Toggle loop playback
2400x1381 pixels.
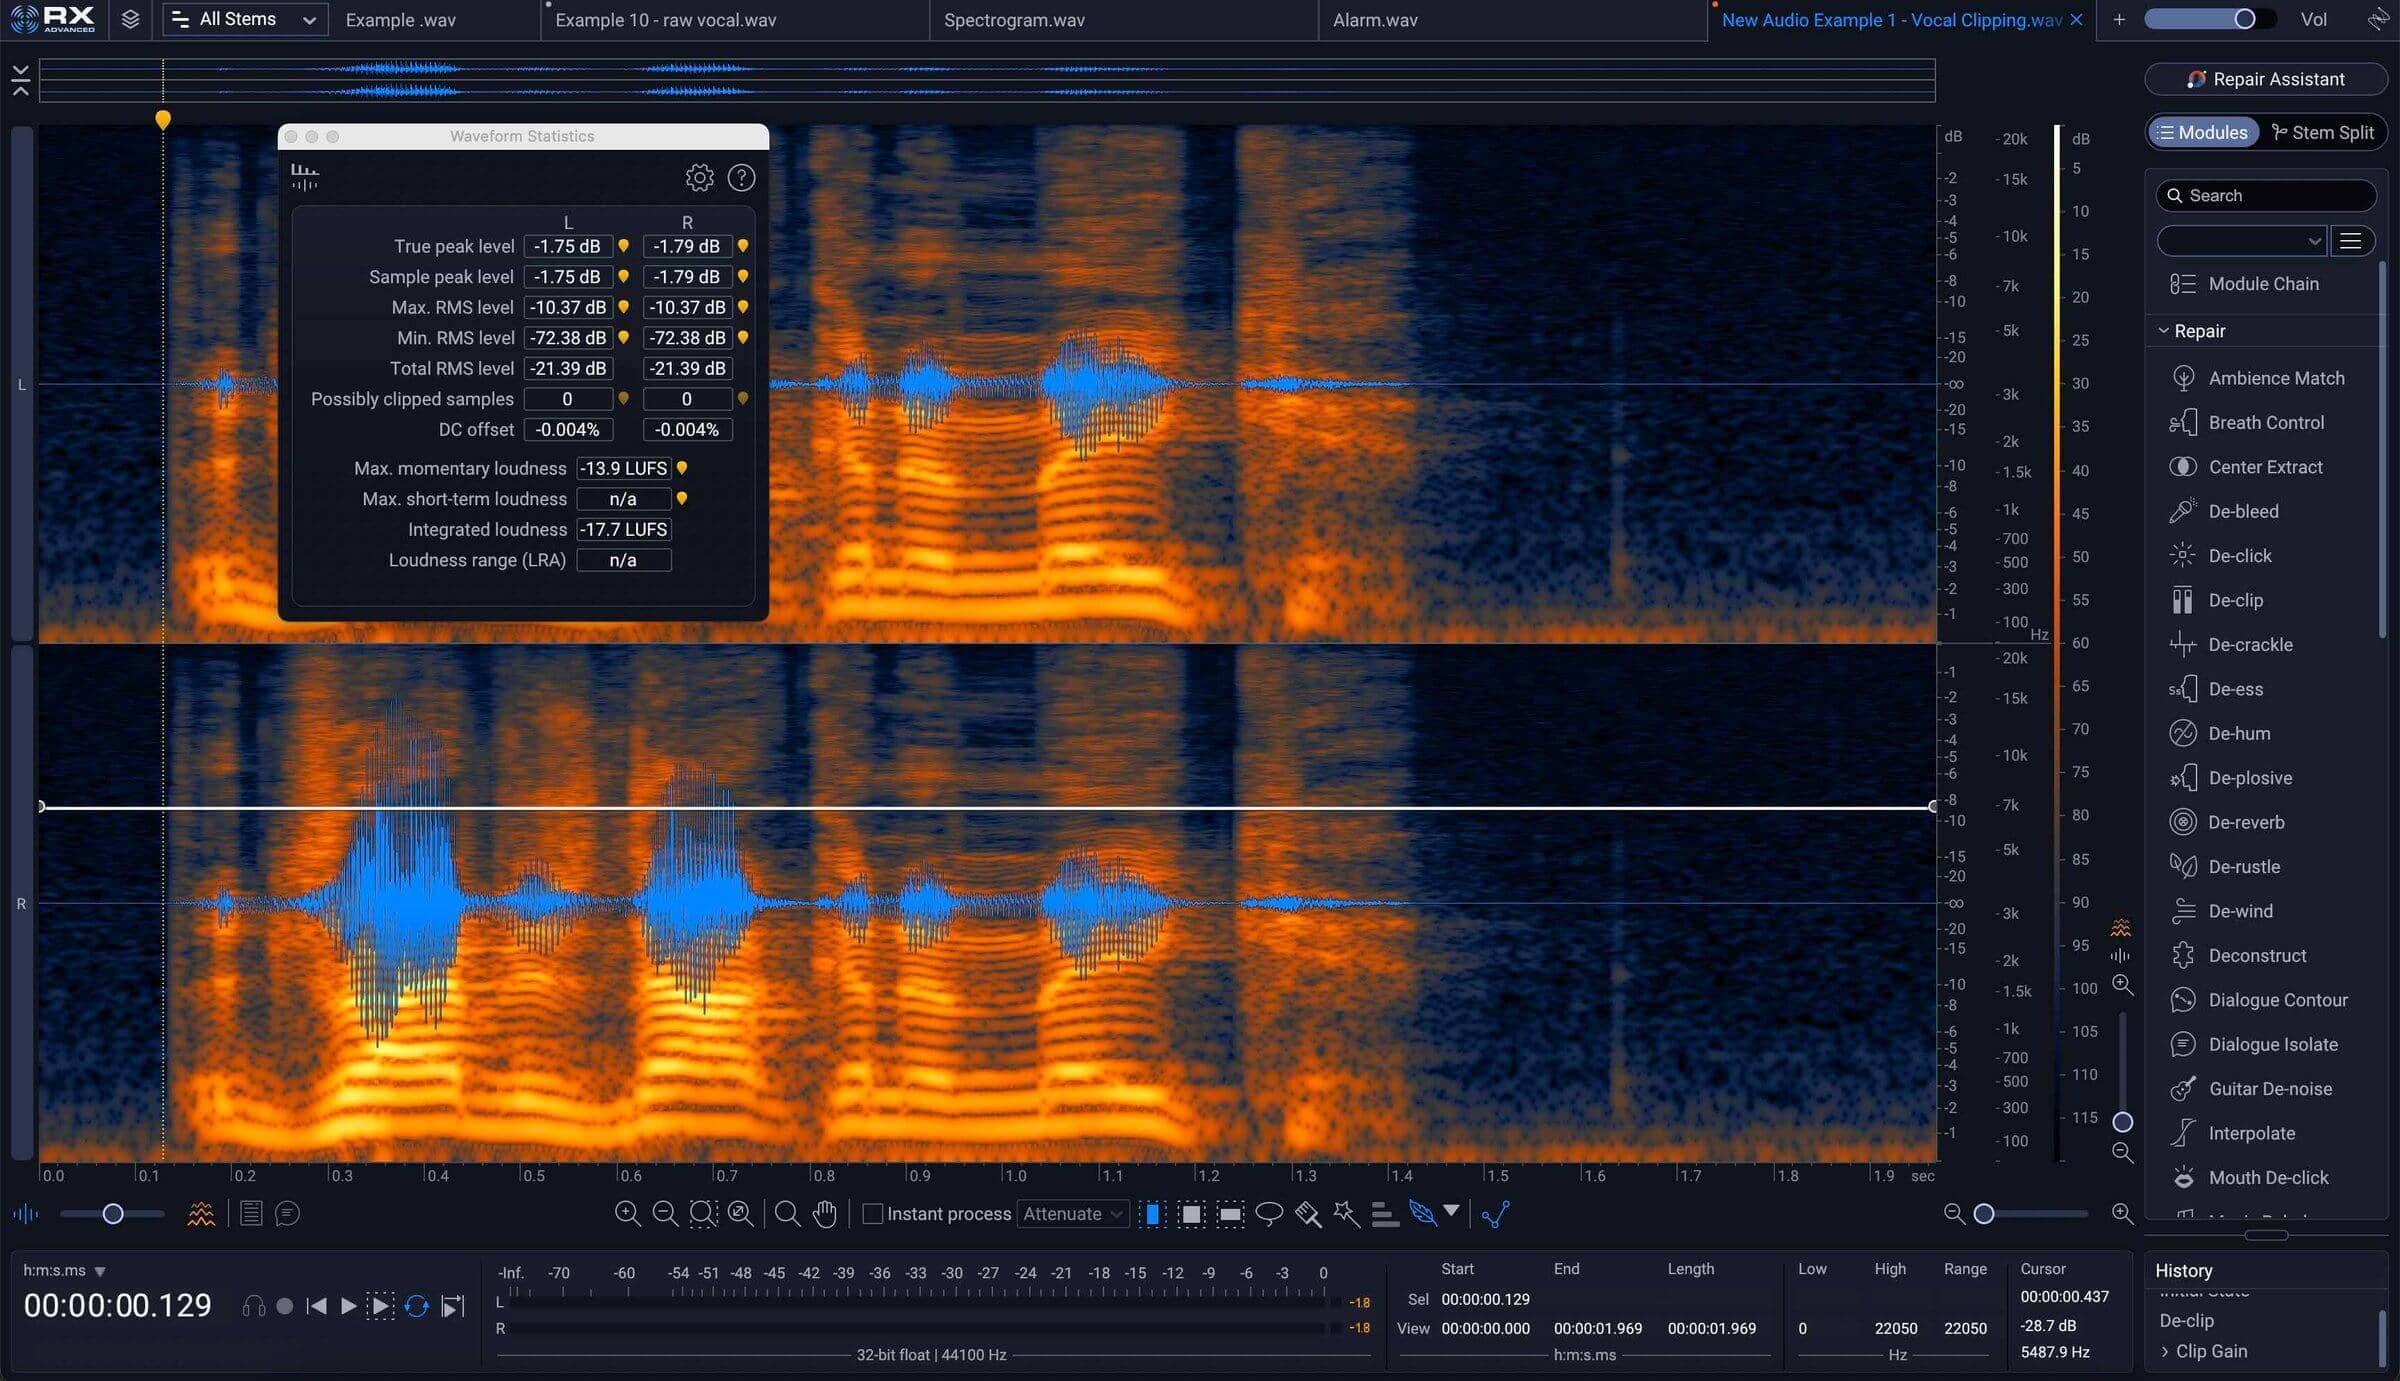(417, 1306)
